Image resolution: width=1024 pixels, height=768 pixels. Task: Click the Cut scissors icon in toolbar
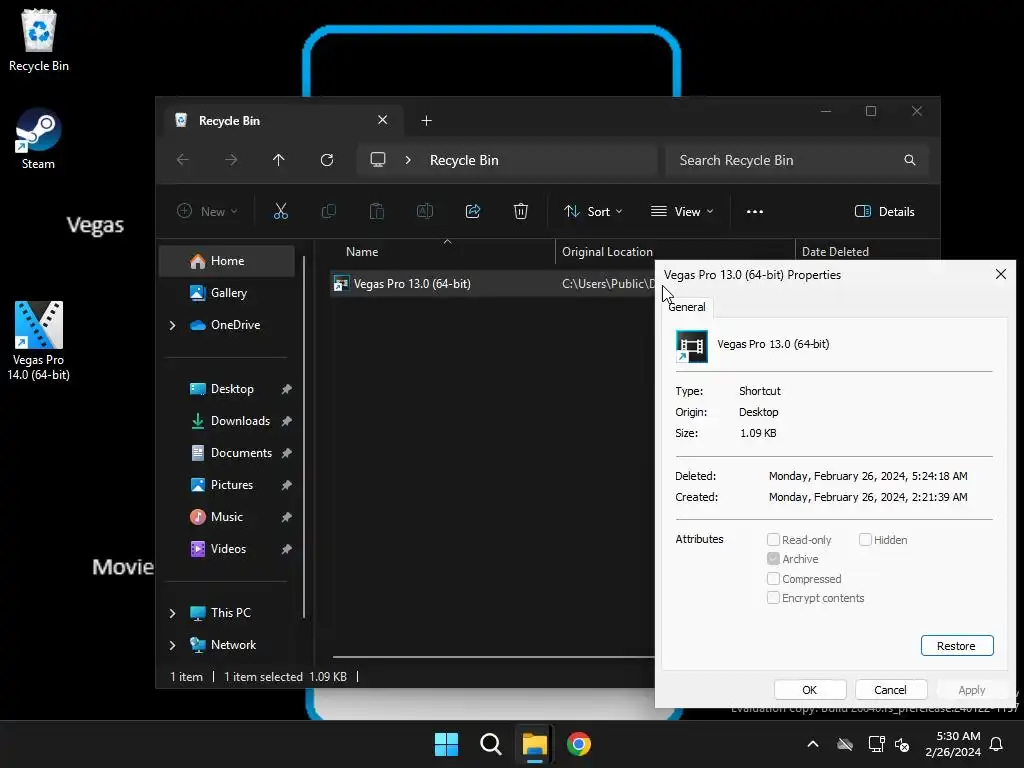280,212
